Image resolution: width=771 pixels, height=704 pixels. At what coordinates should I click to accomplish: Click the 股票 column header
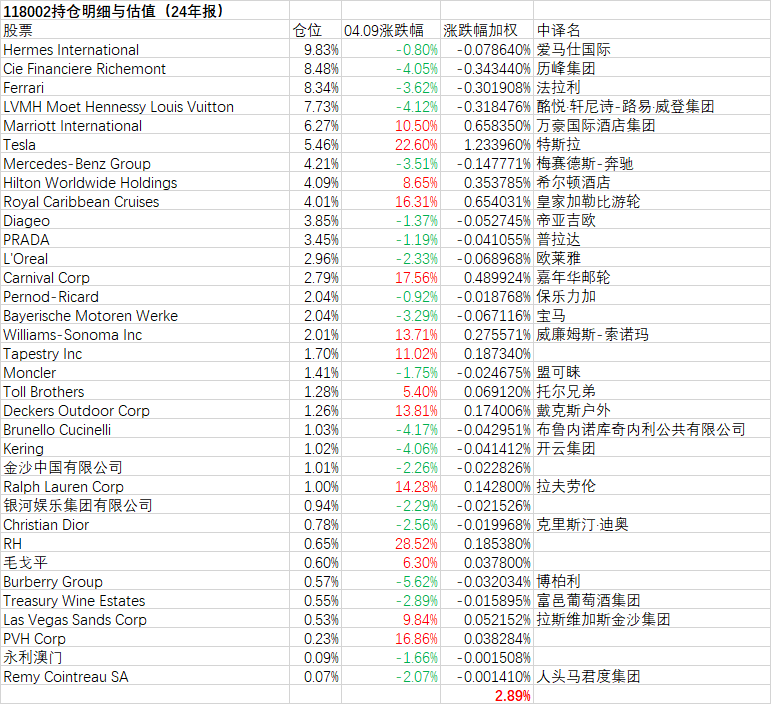pos(145,29)
